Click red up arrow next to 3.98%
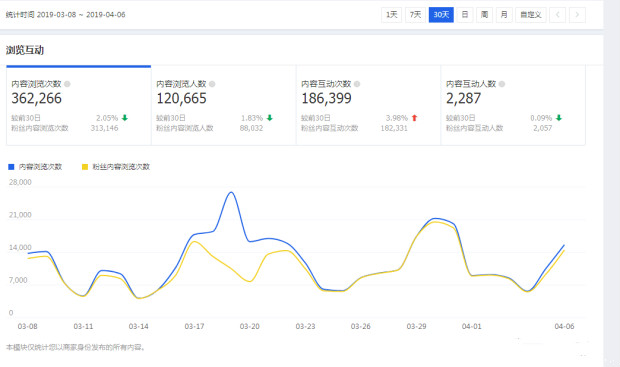Viewport: 620px width, 367px height. pyautogui.click(x=414, y=118)
